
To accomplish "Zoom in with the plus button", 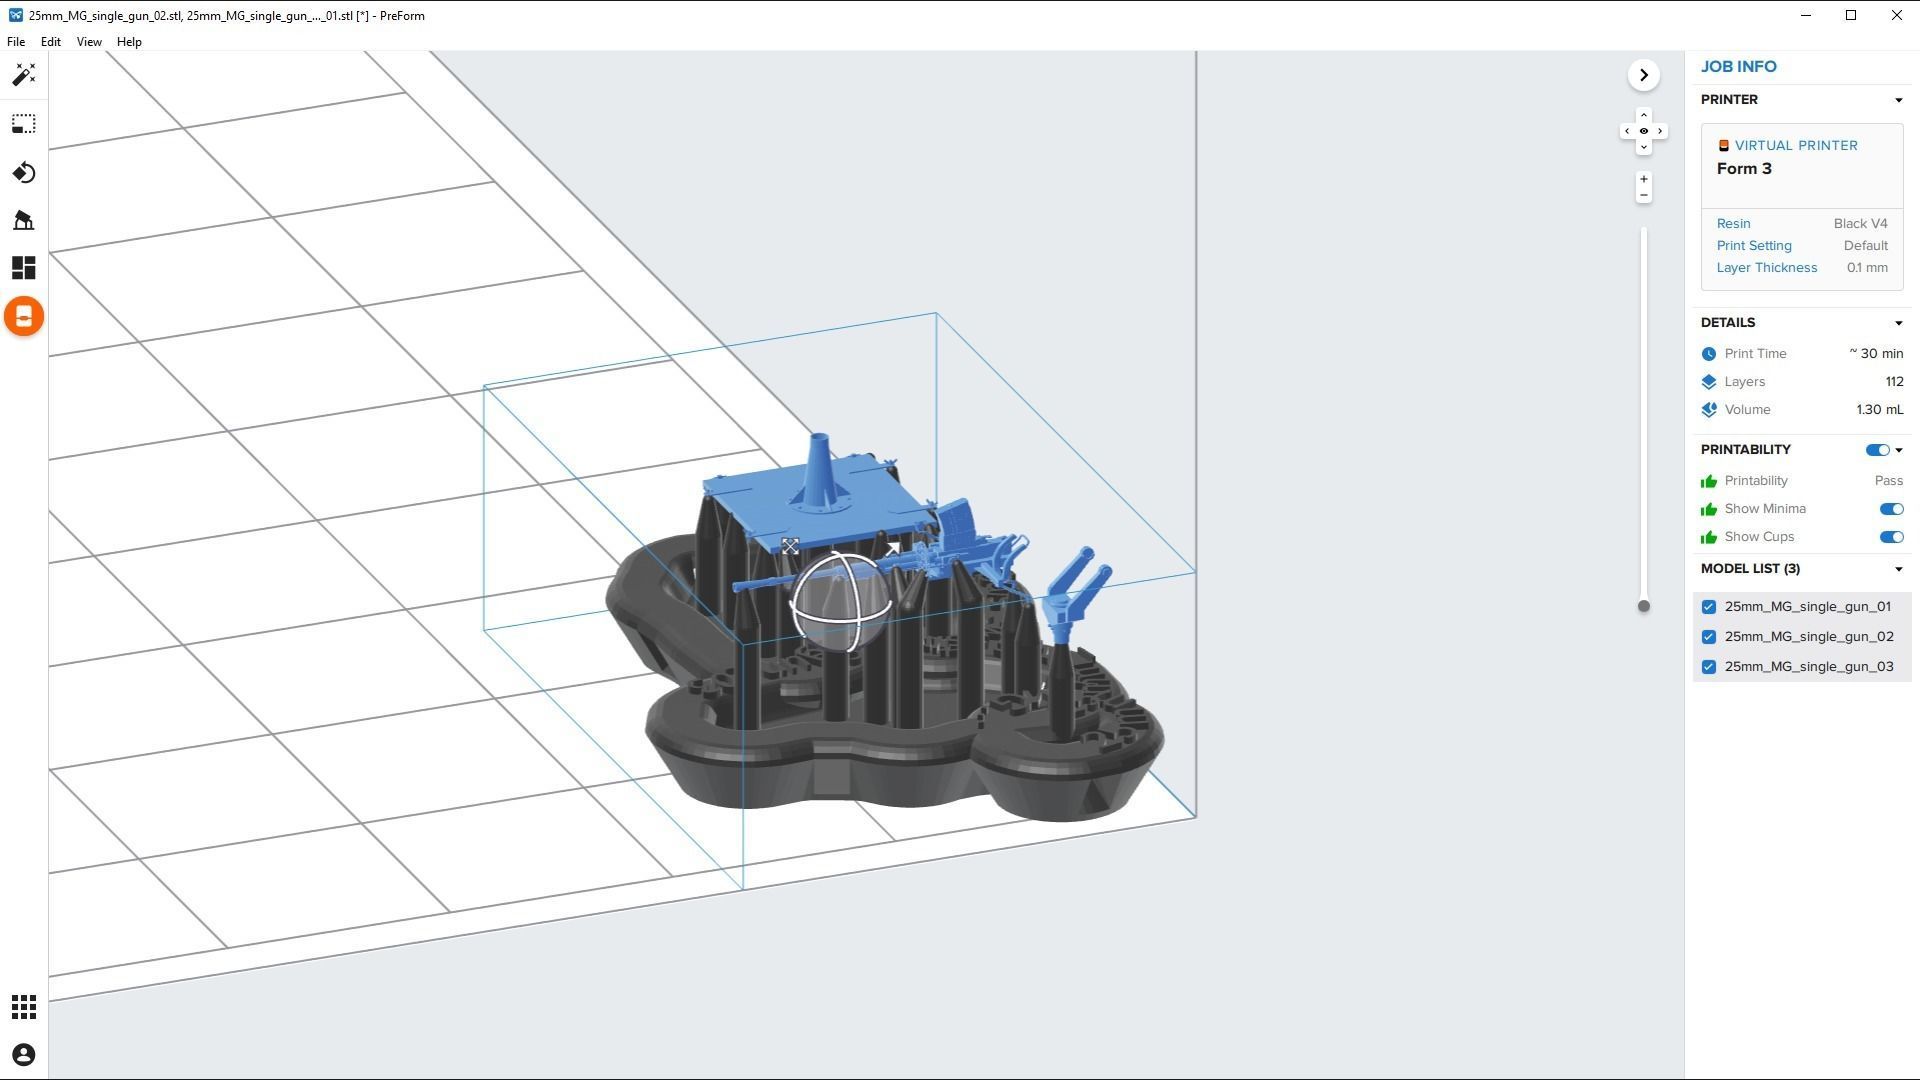I will point(1643,179).
